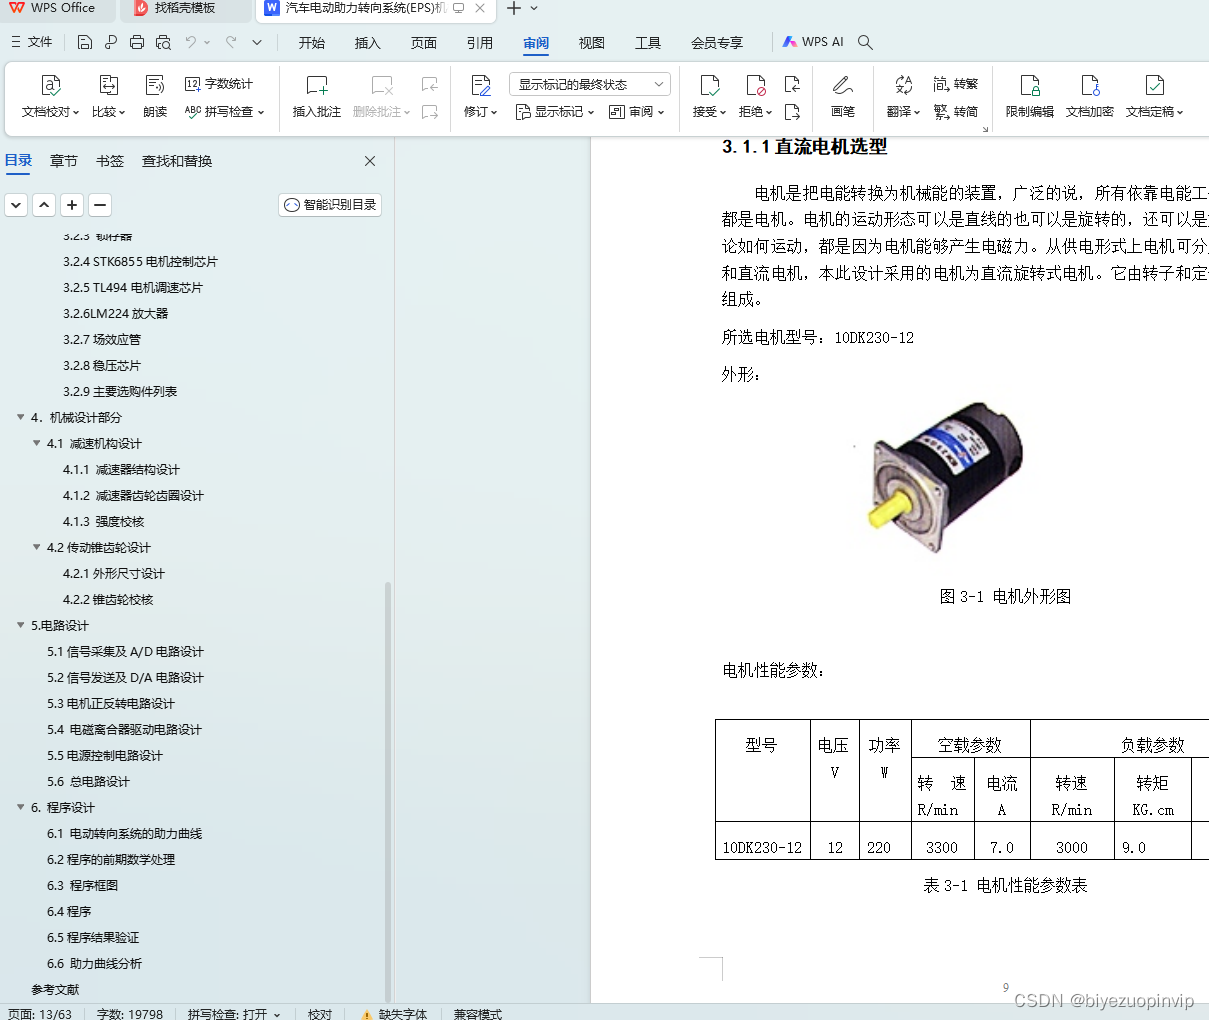Click the minus button in outline panel
The height and width of the screenshot is (1020, 1209).
(100, 205)
